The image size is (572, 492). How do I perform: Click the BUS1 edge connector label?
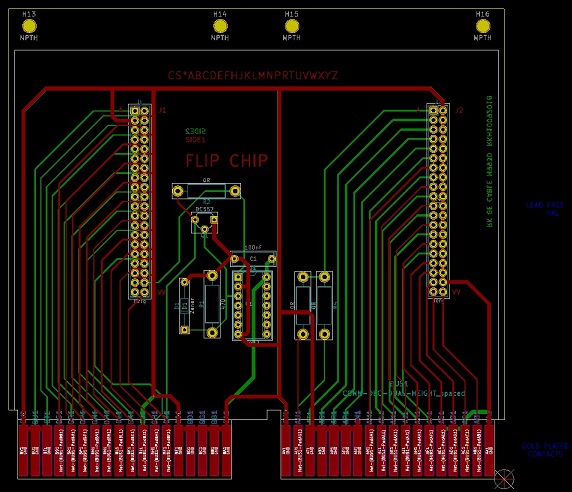tap(399, 384)
